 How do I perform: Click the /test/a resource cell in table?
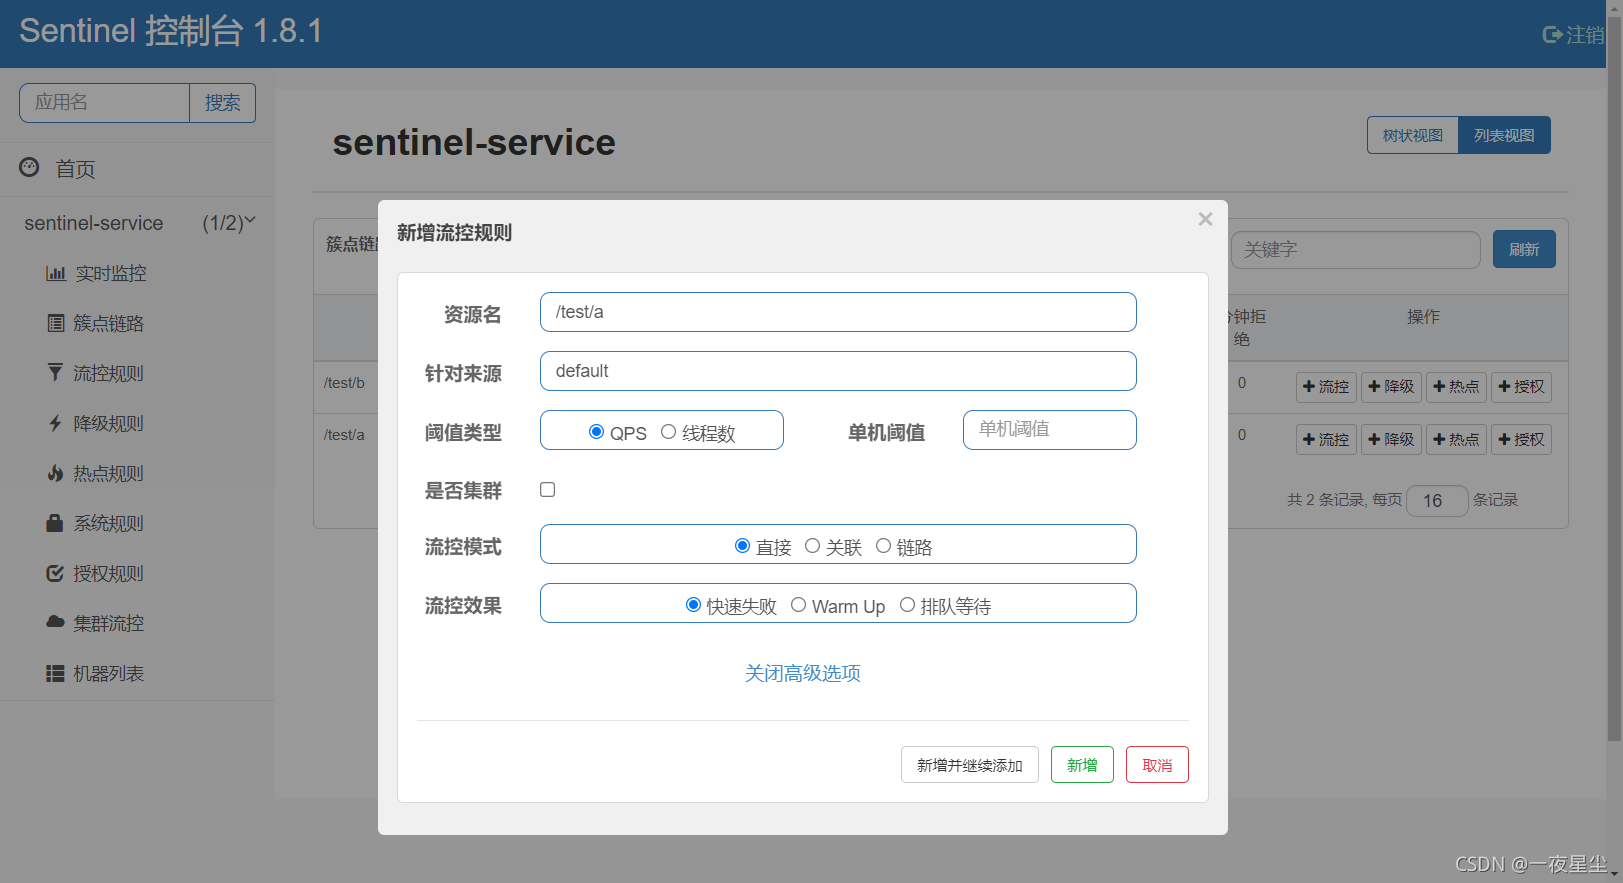coord(344,435)
